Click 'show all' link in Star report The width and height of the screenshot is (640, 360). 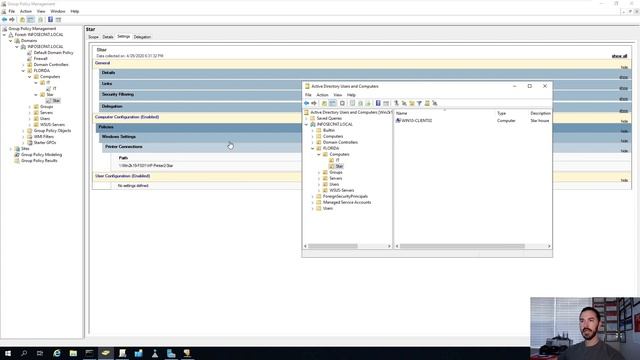[619, 56]
